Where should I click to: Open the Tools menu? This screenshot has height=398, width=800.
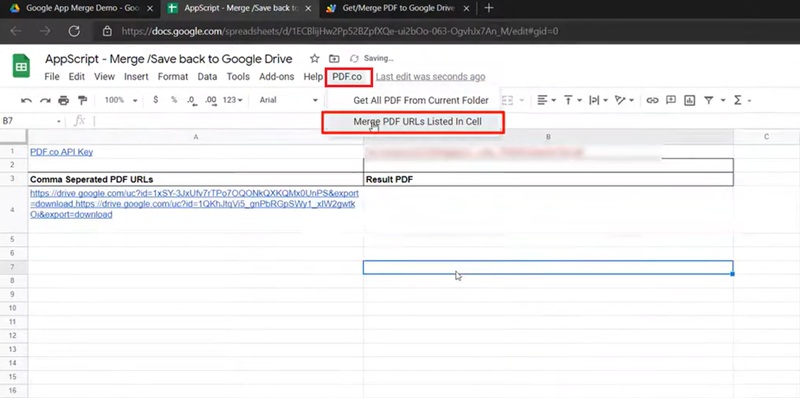coord(238,77)
